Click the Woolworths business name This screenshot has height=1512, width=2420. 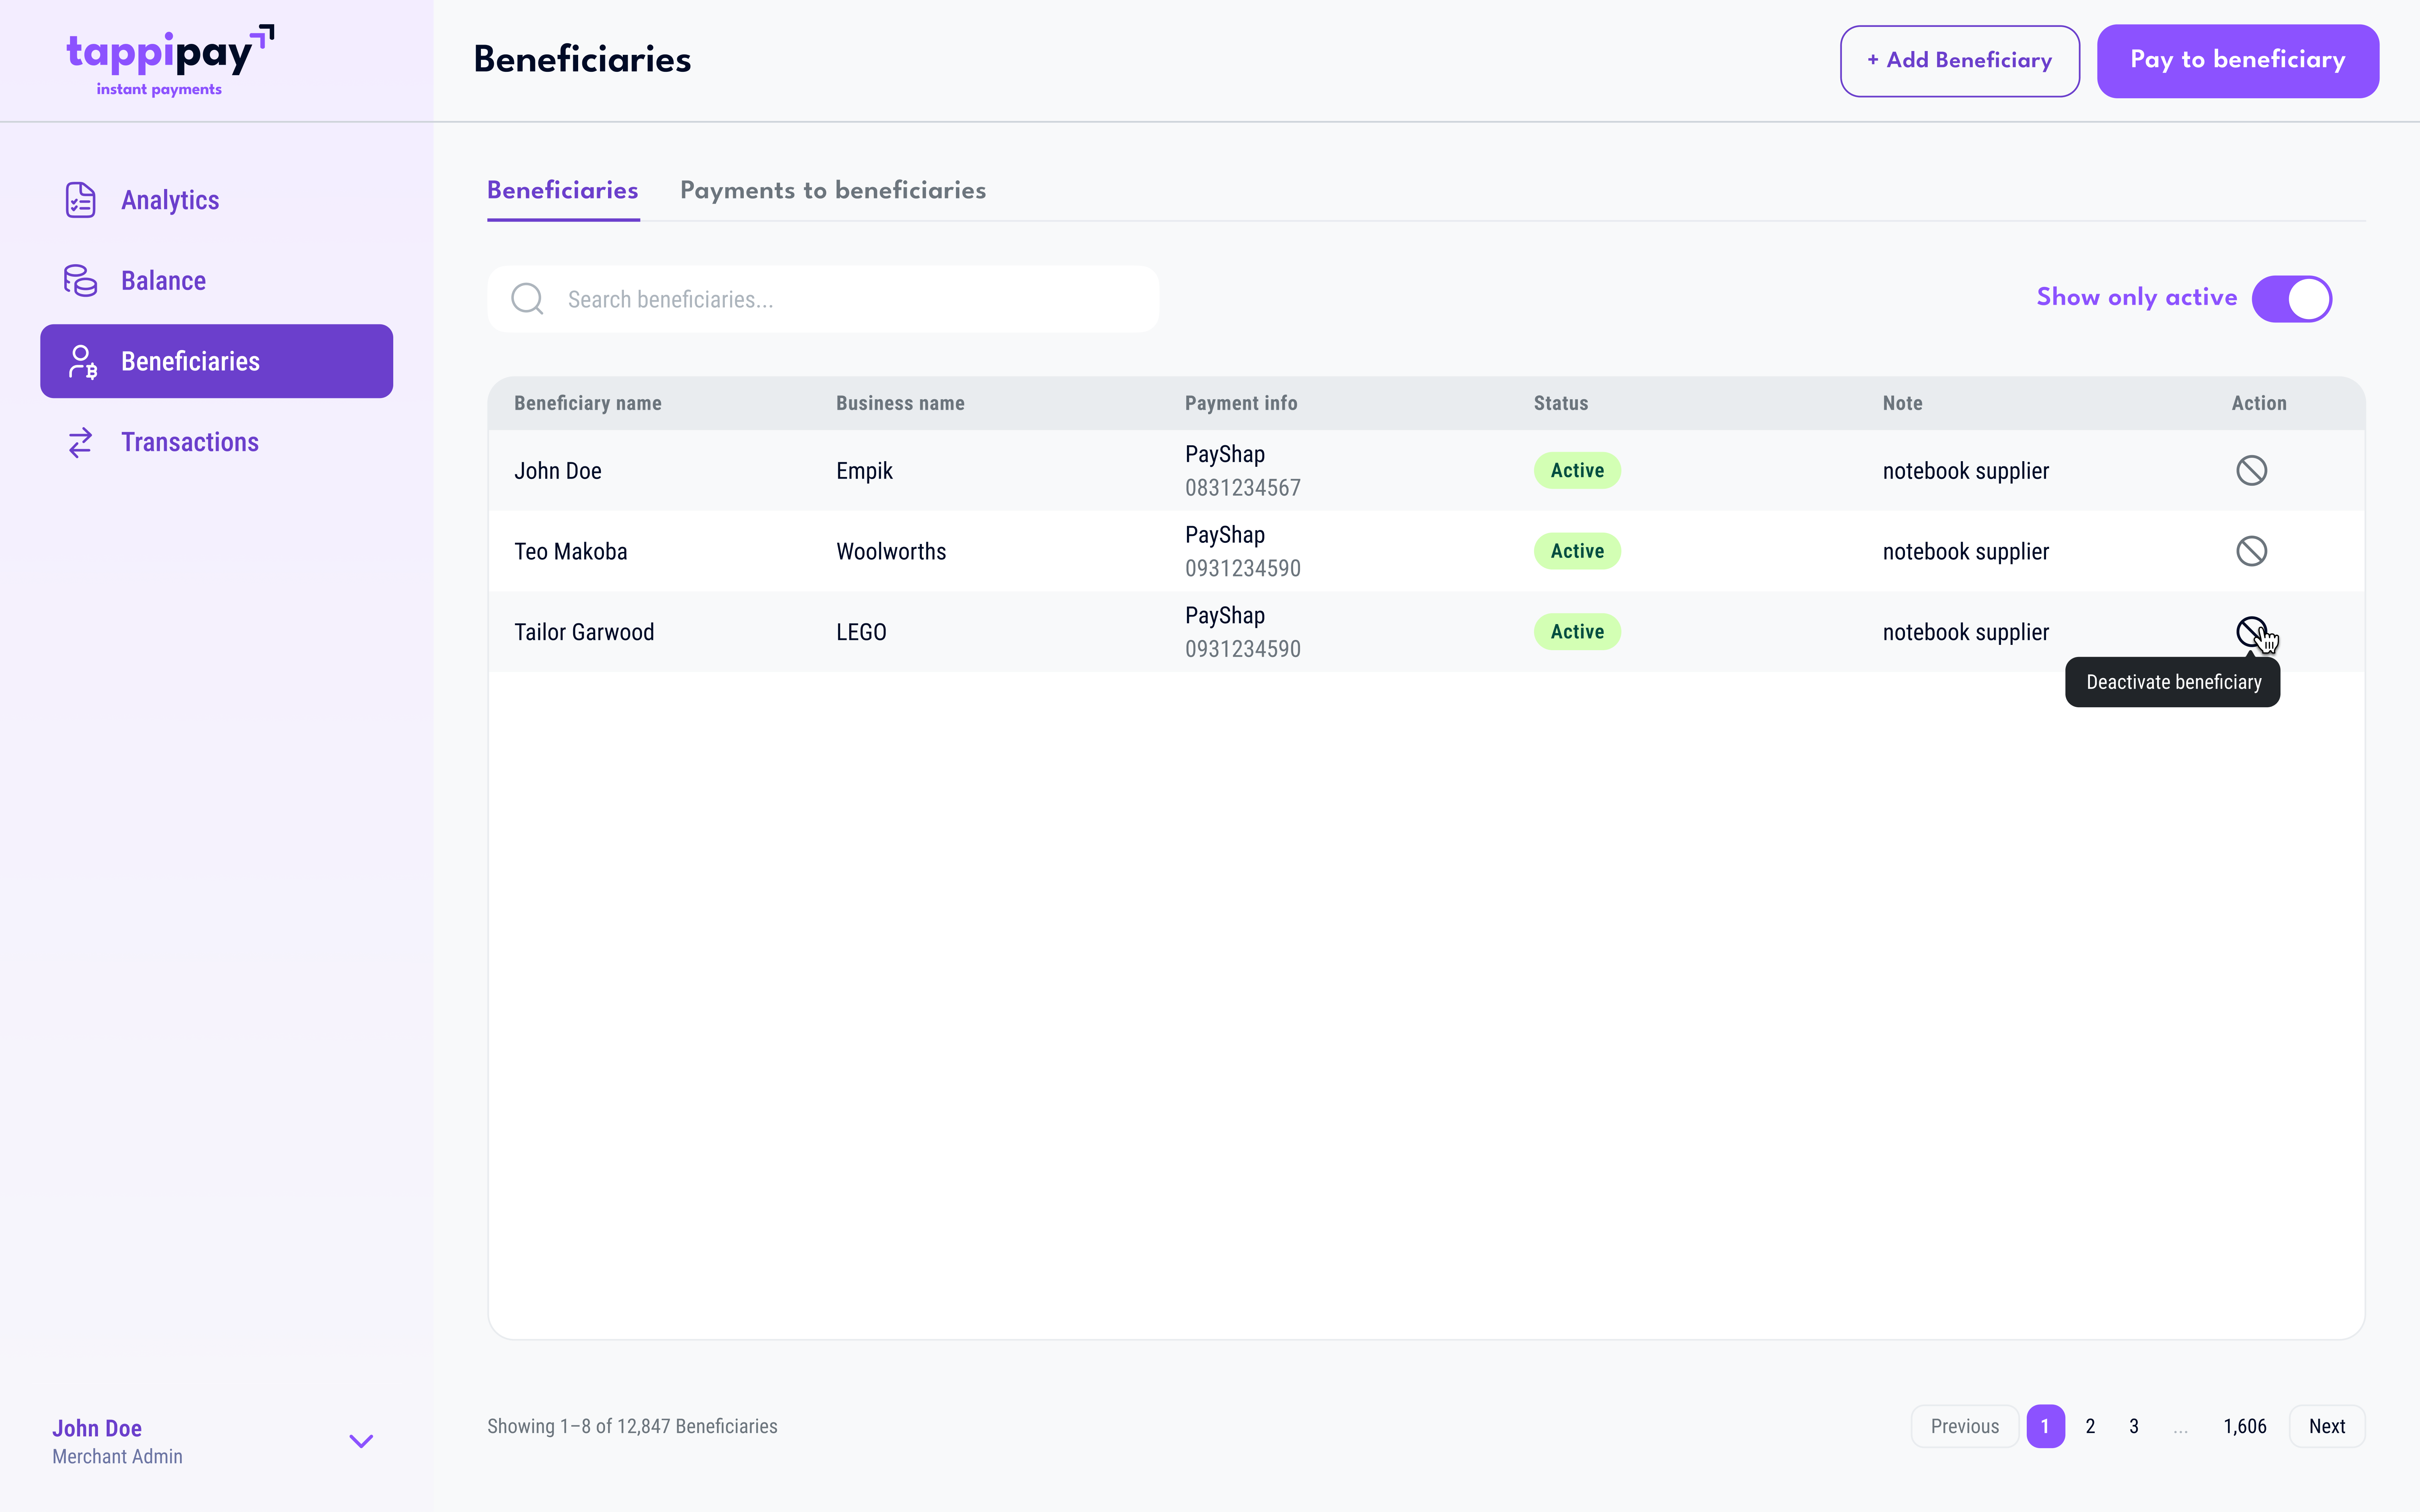[891, 551]
